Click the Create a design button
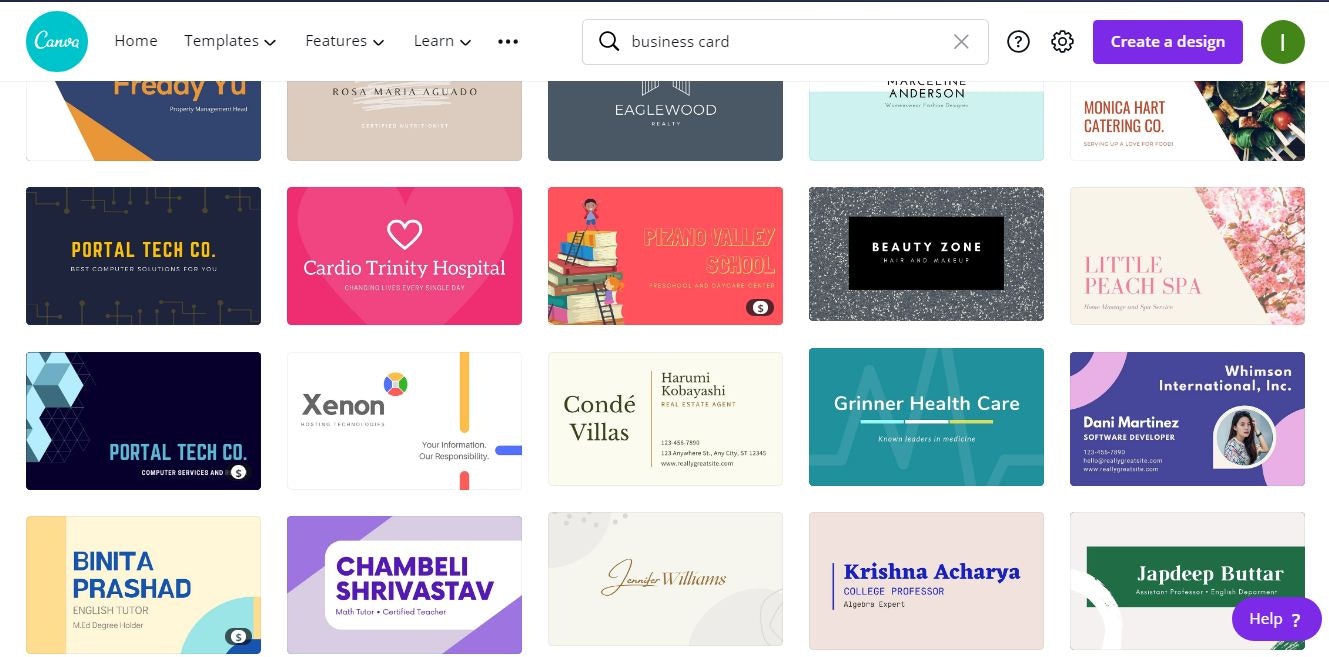Screen dimensions: 1329x657 [x=1167, y=42]
